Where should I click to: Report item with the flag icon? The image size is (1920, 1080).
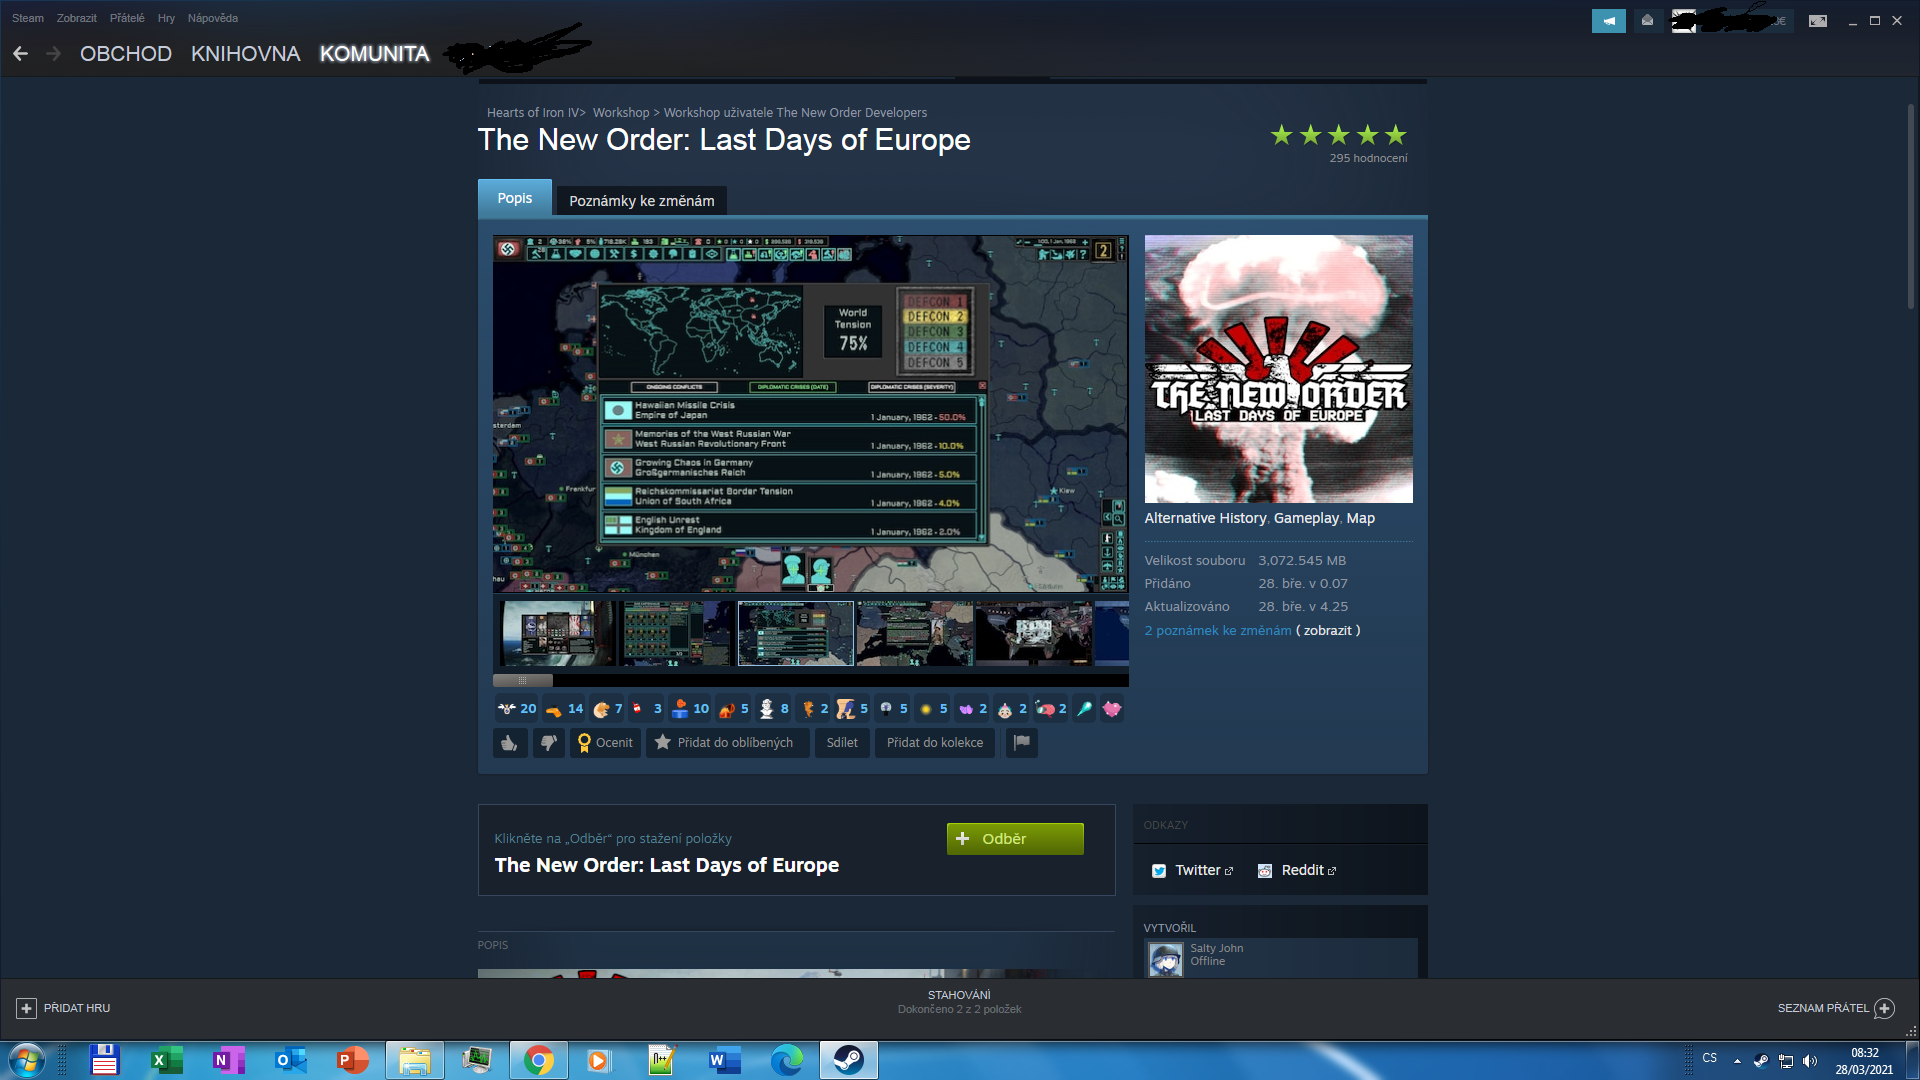pos(1021,743)
